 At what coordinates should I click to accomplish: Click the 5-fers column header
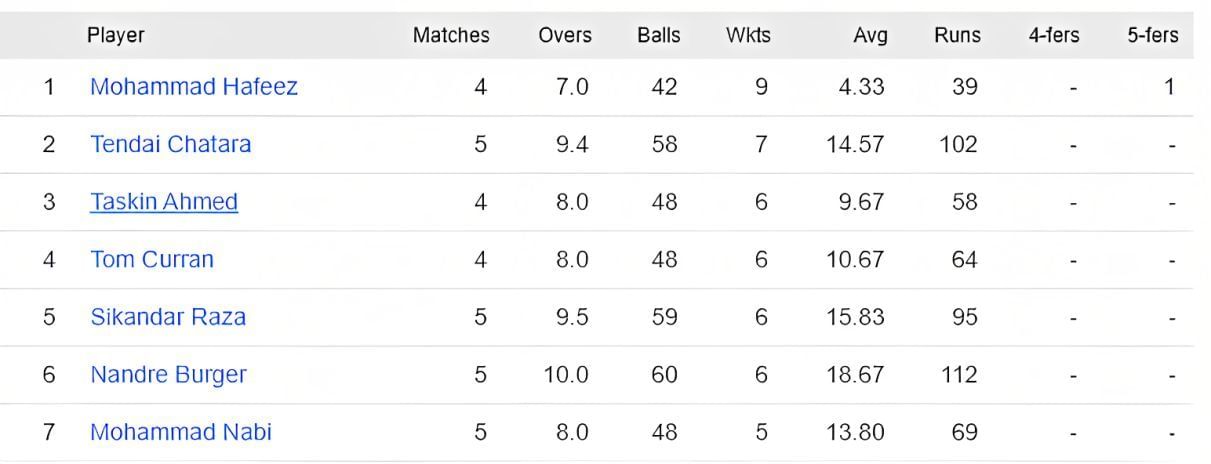pos(1152,35)
